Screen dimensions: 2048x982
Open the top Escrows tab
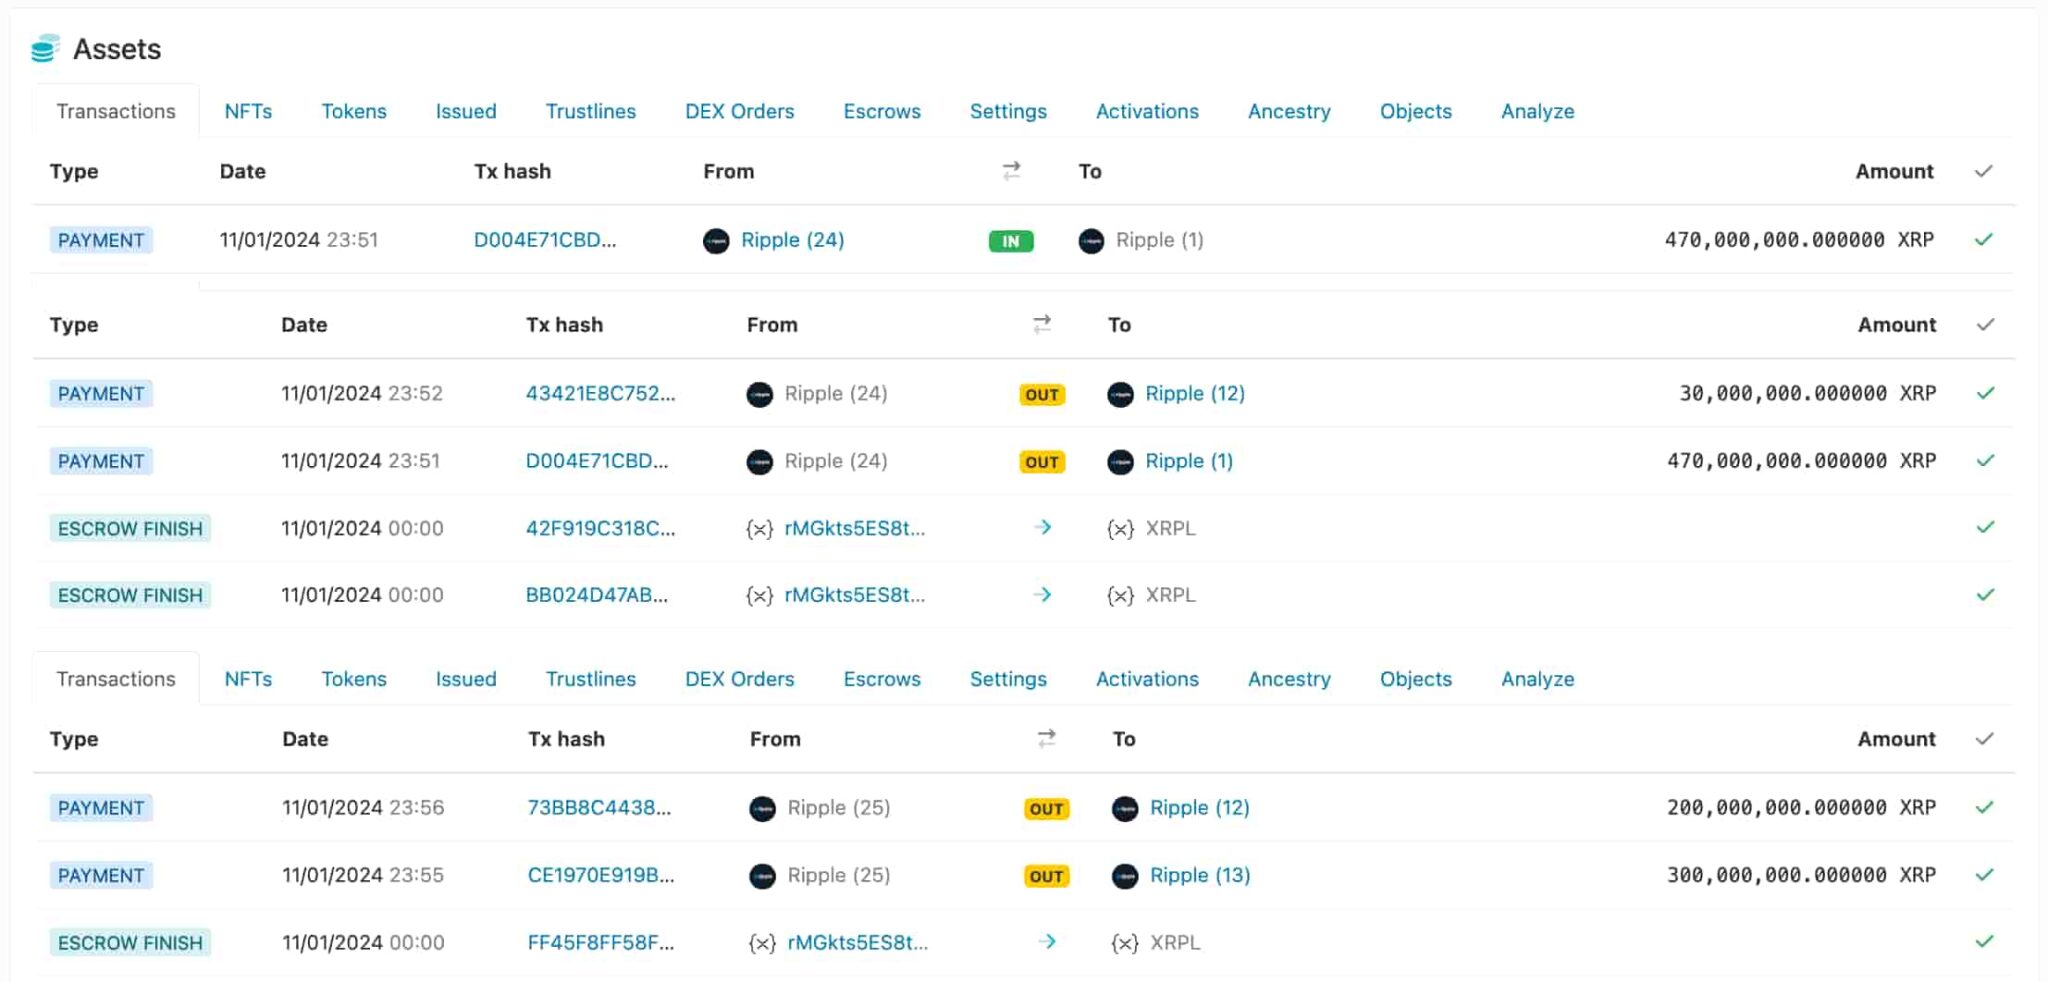click(x=881, y=111)
